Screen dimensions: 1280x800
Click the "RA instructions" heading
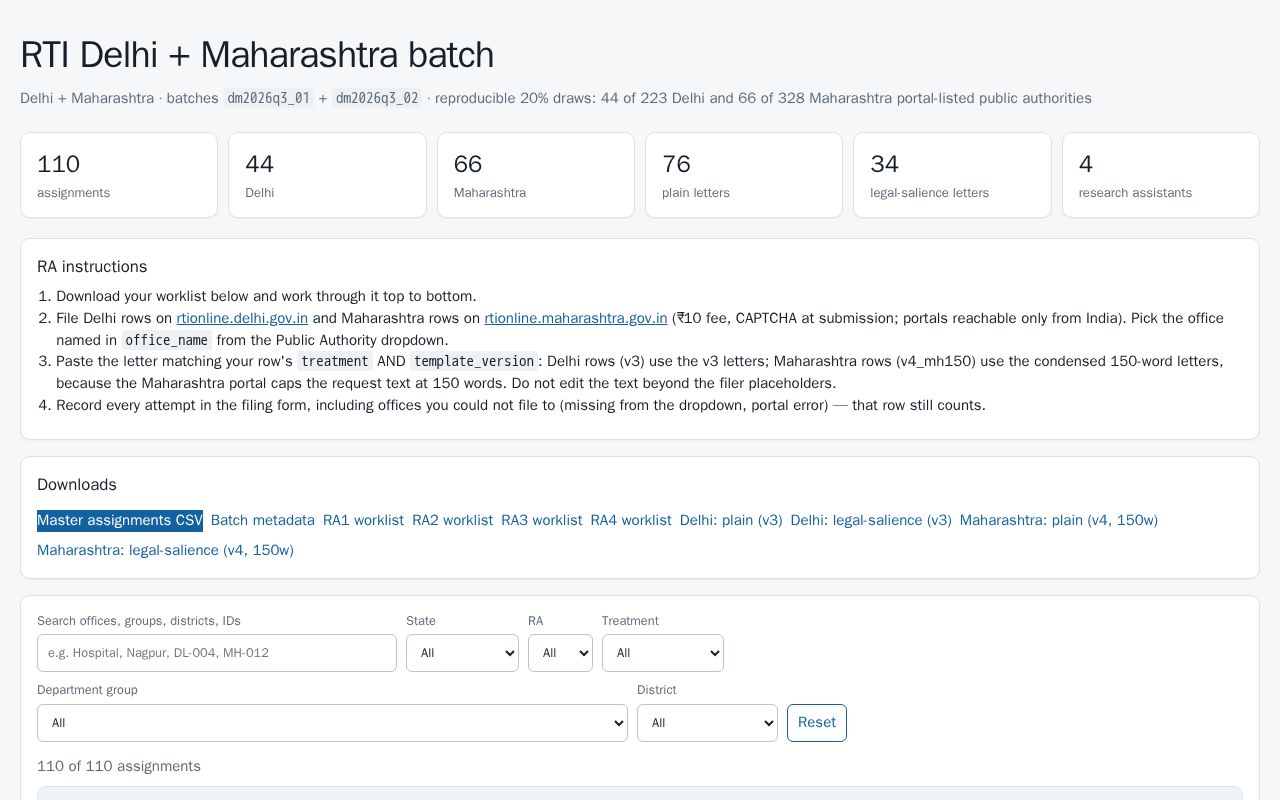tap(92, 267)
